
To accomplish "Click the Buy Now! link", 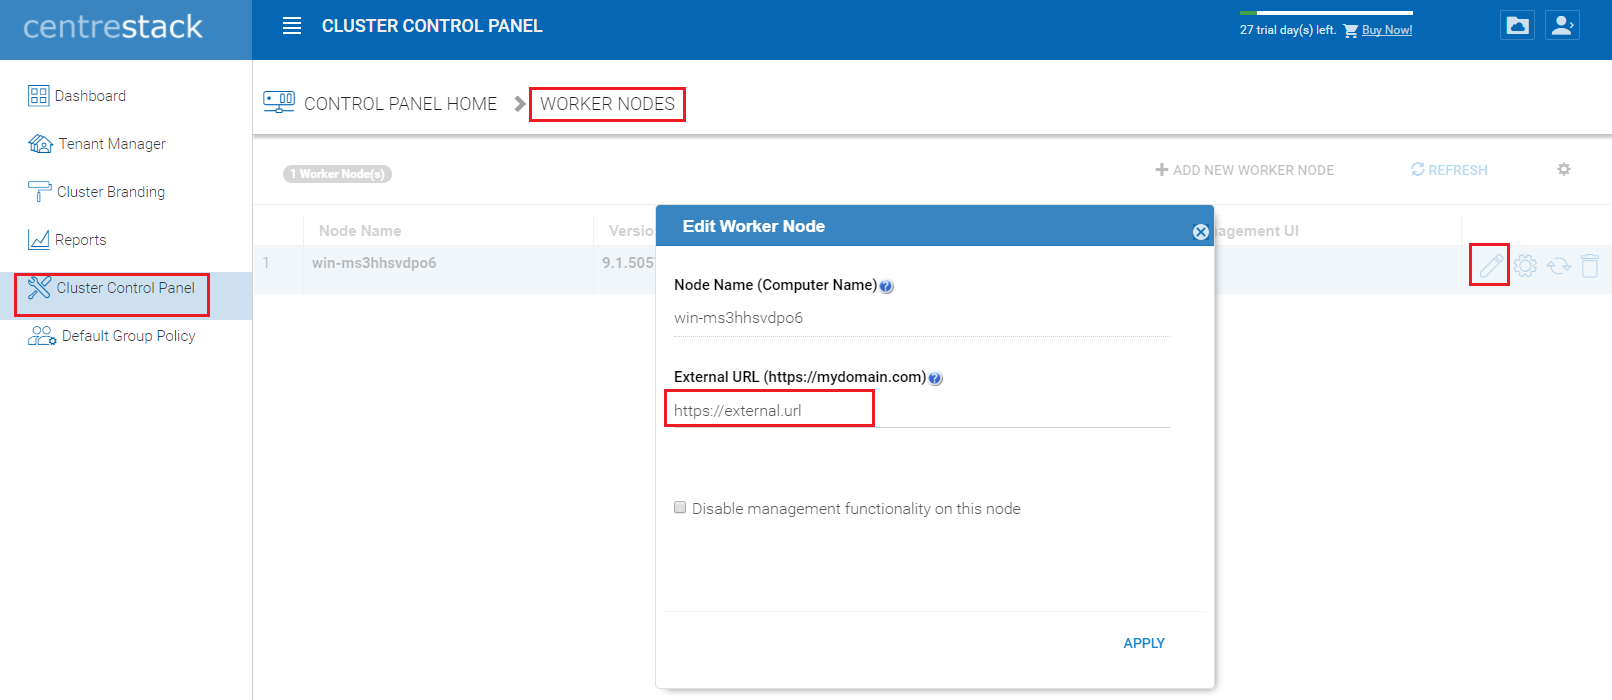I will [1387, 30].
